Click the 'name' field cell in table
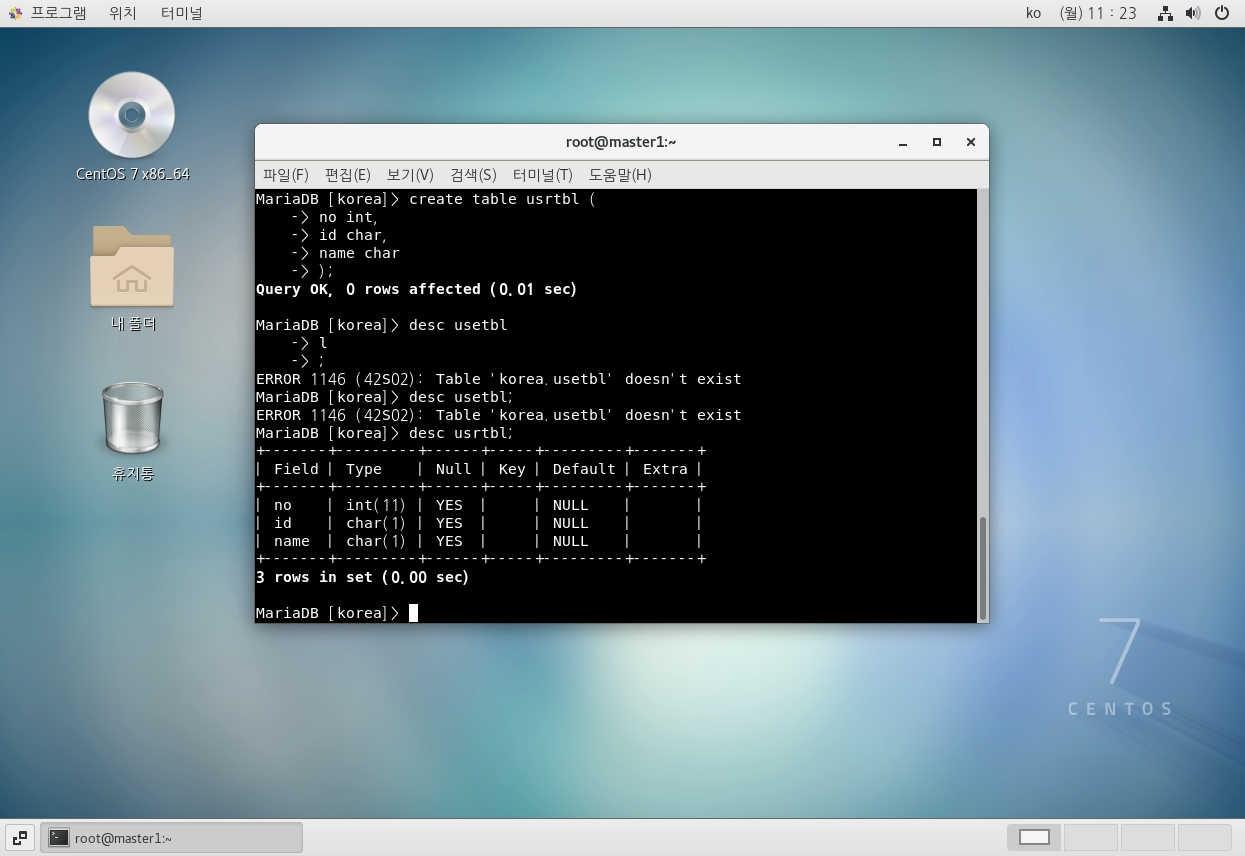 [292, 541]
